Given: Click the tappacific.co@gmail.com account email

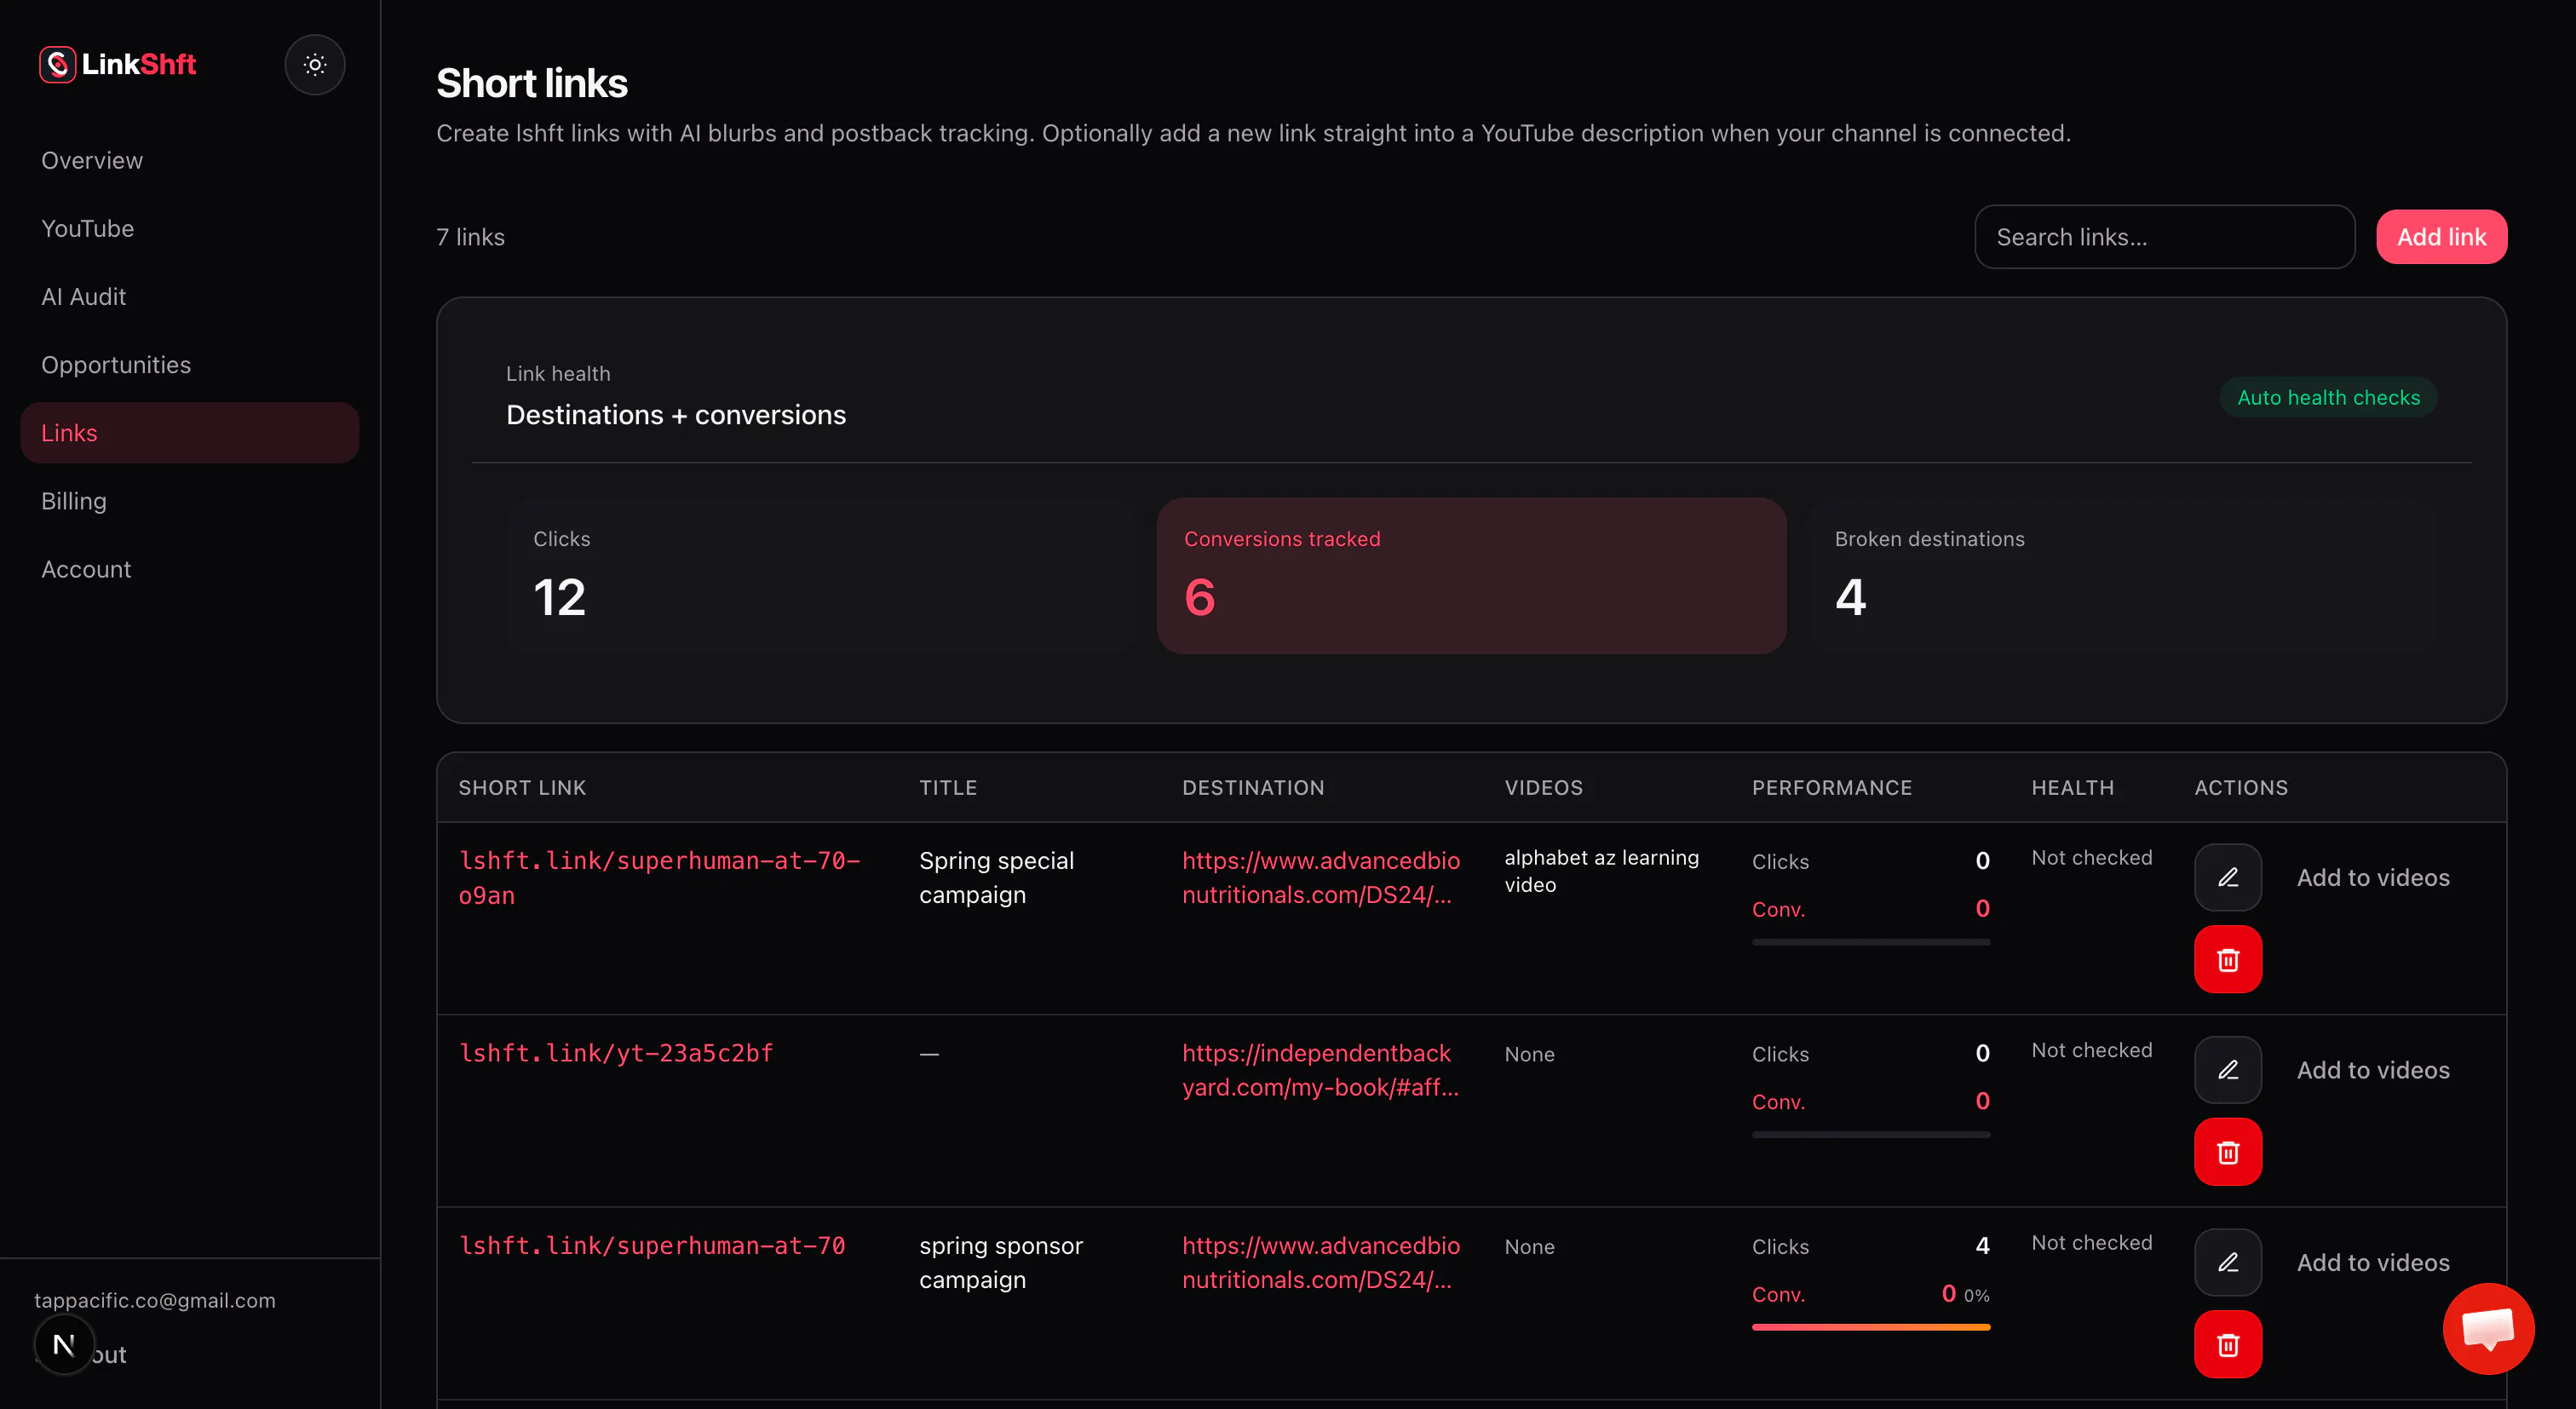Looking at the screenshot, I should [x=155, y=1300].
